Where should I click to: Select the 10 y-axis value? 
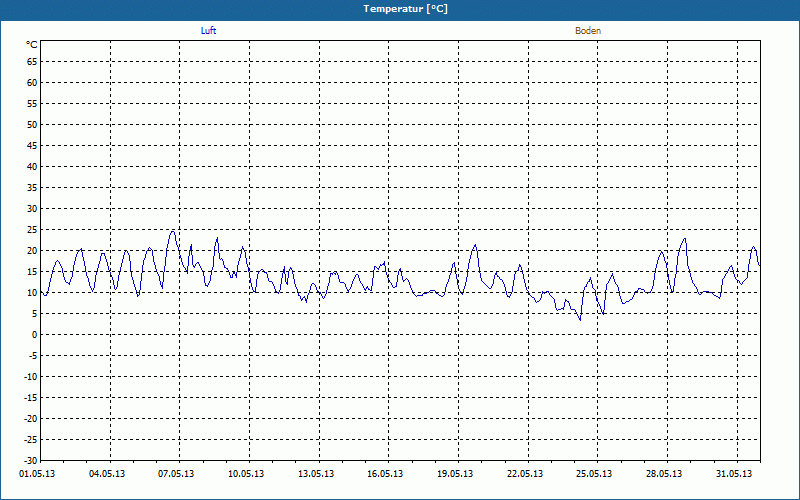[x=32, y=293]
